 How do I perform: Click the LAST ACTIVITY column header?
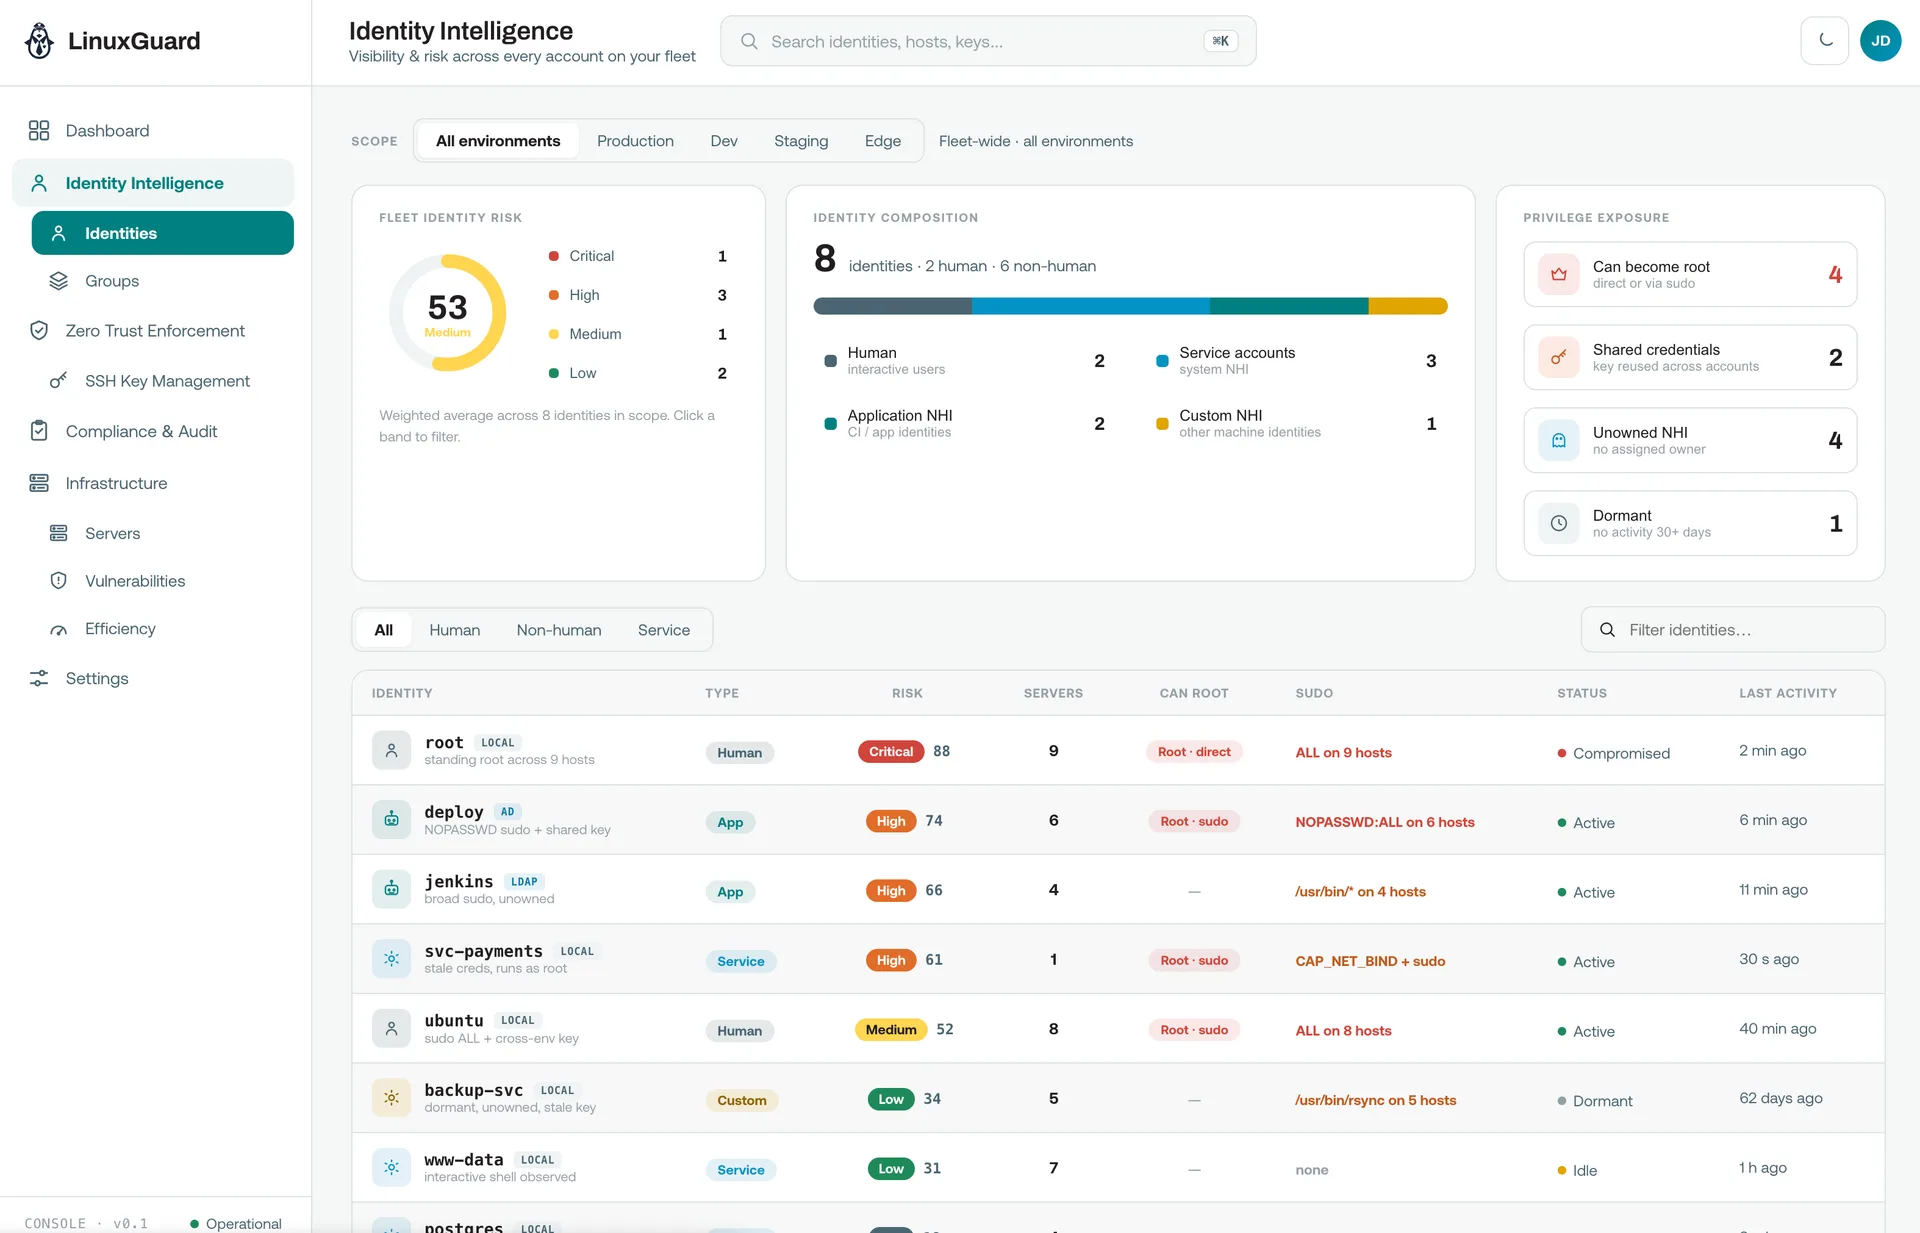(x=1787, y=693)
